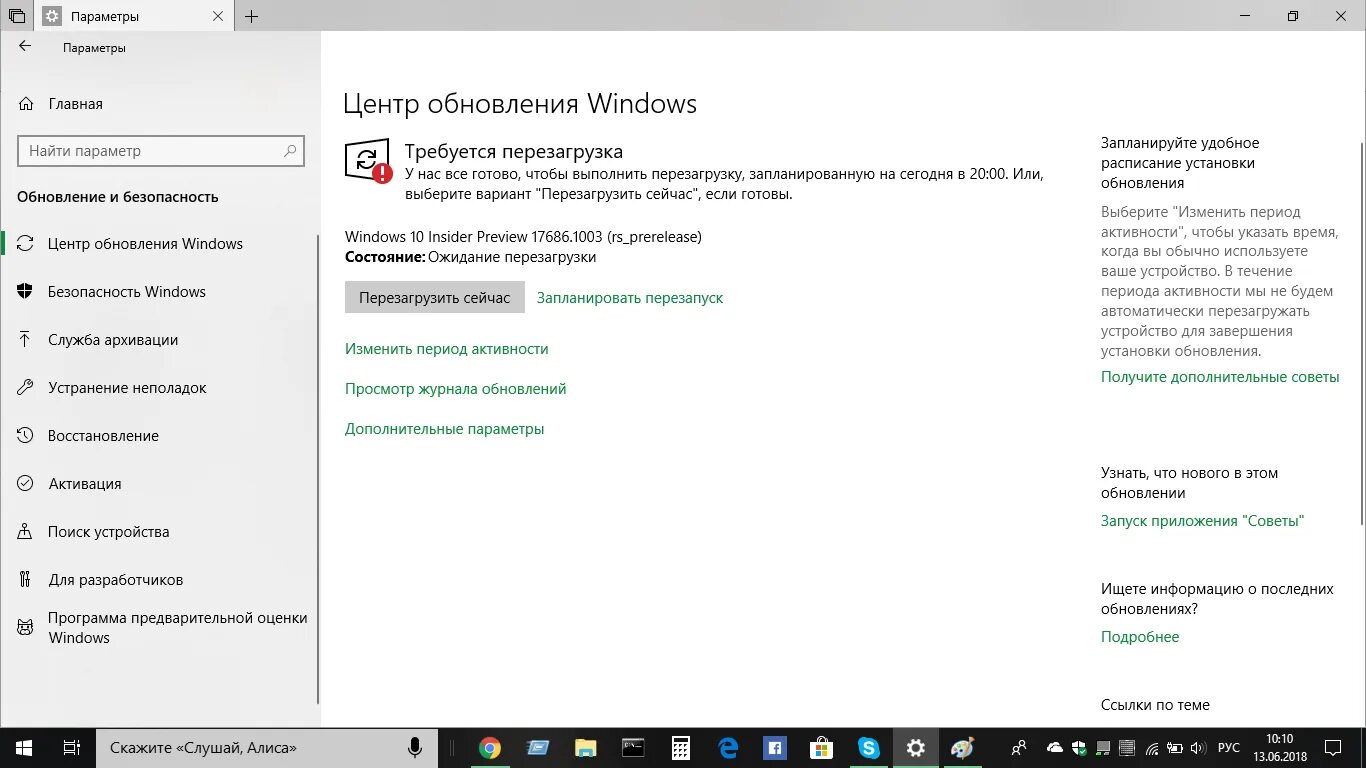This screenshot has width=1366, height=768.
Task: Open Microsoft Edge from the taskbar
Action: pyautogui.click(x=729, y=748)
